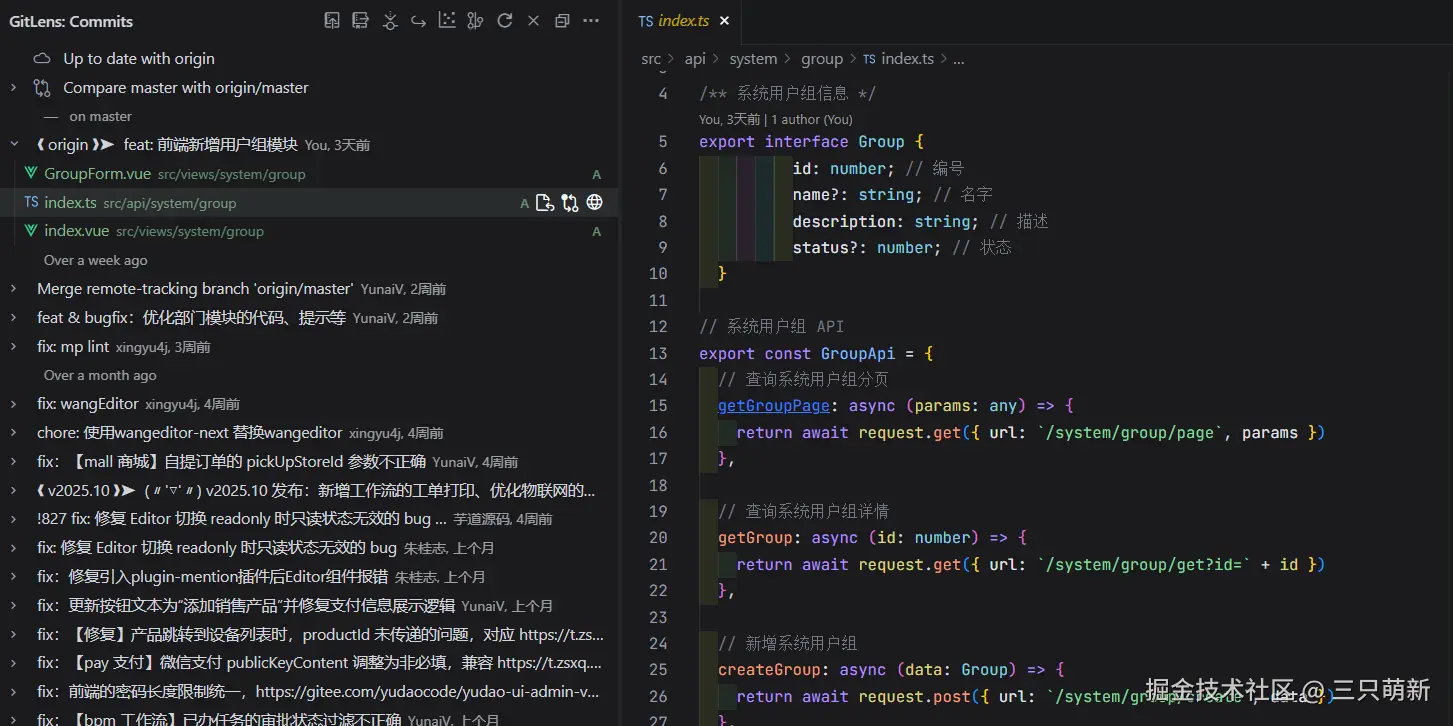Image resolution: width=1453 pixels, height=726 pixels.
Task: Click the globe Open on Remote icon
Action: click(595, 203)
